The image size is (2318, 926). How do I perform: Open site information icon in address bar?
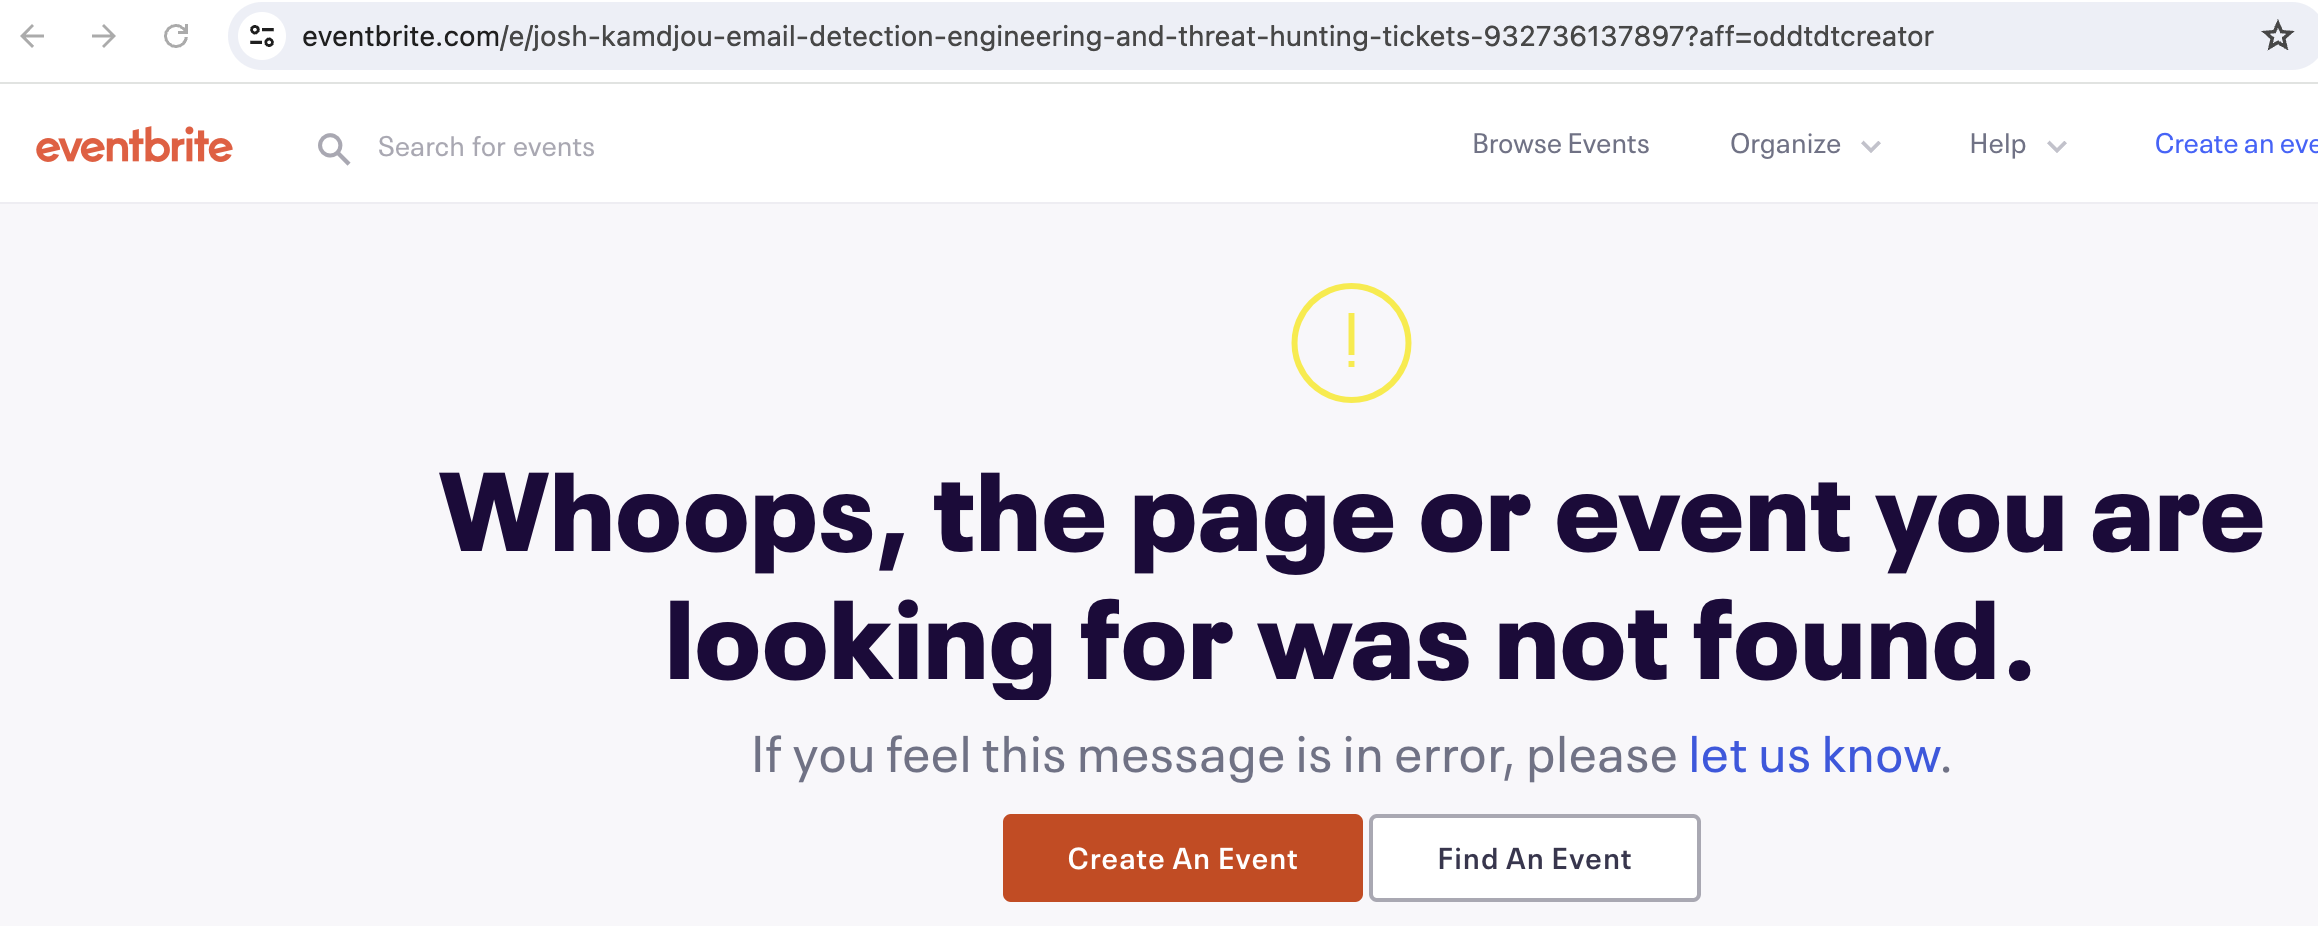(x=262, y=37)
